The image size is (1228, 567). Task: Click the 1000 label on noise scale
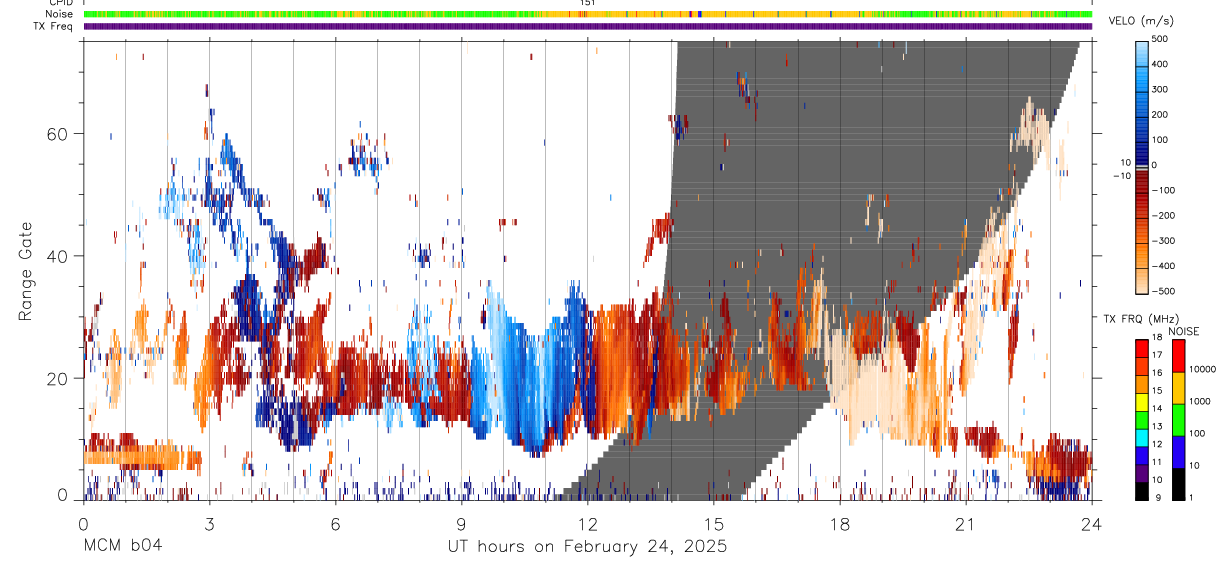1201,402
